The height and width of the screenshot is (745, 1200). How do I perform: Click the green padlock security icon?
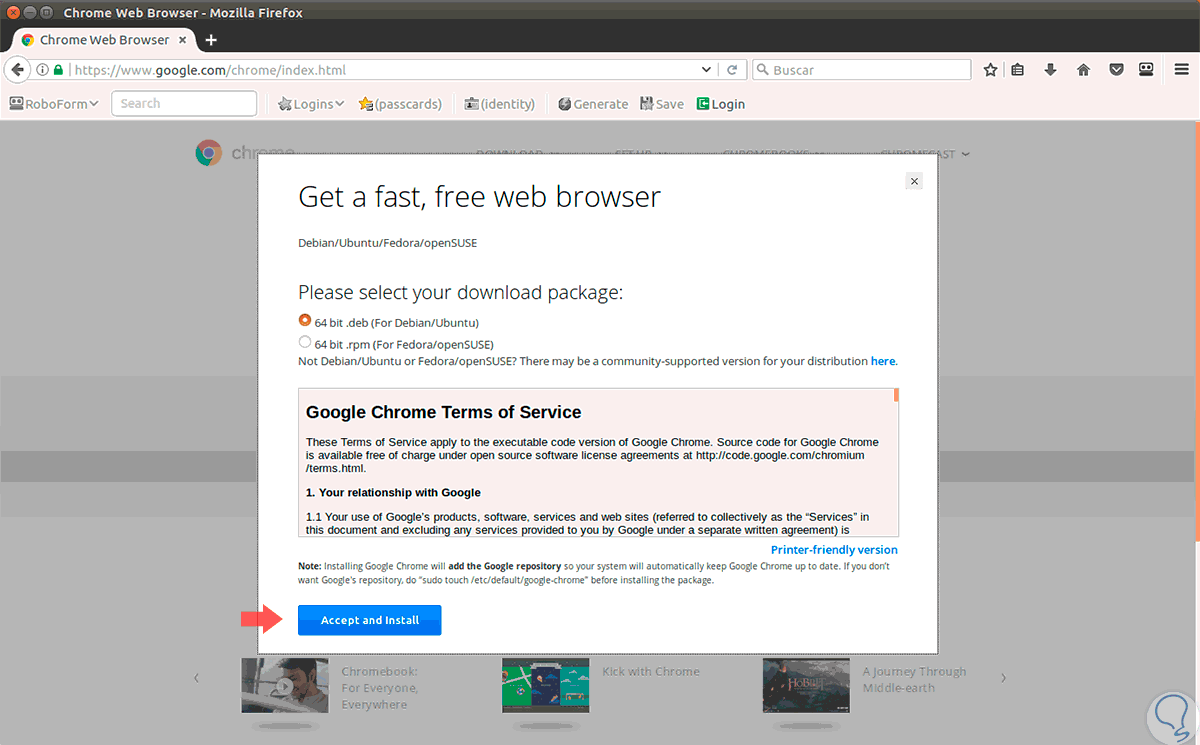[x=58, y=70]
